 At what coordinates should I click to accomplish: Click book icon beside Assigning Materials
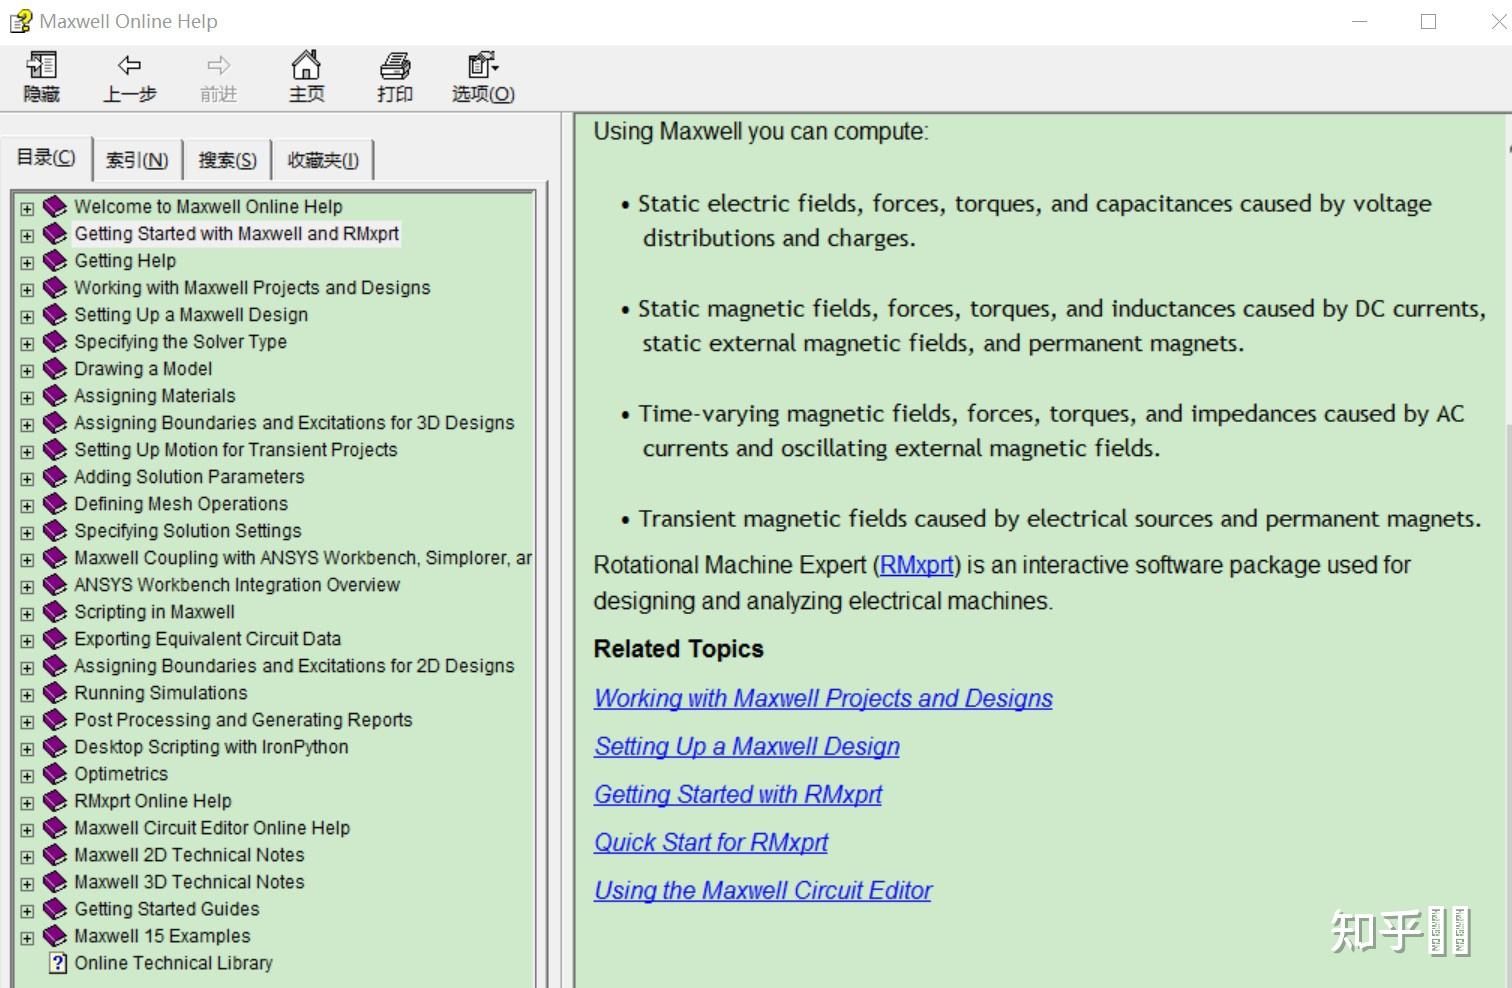click(x=55, y=396)
